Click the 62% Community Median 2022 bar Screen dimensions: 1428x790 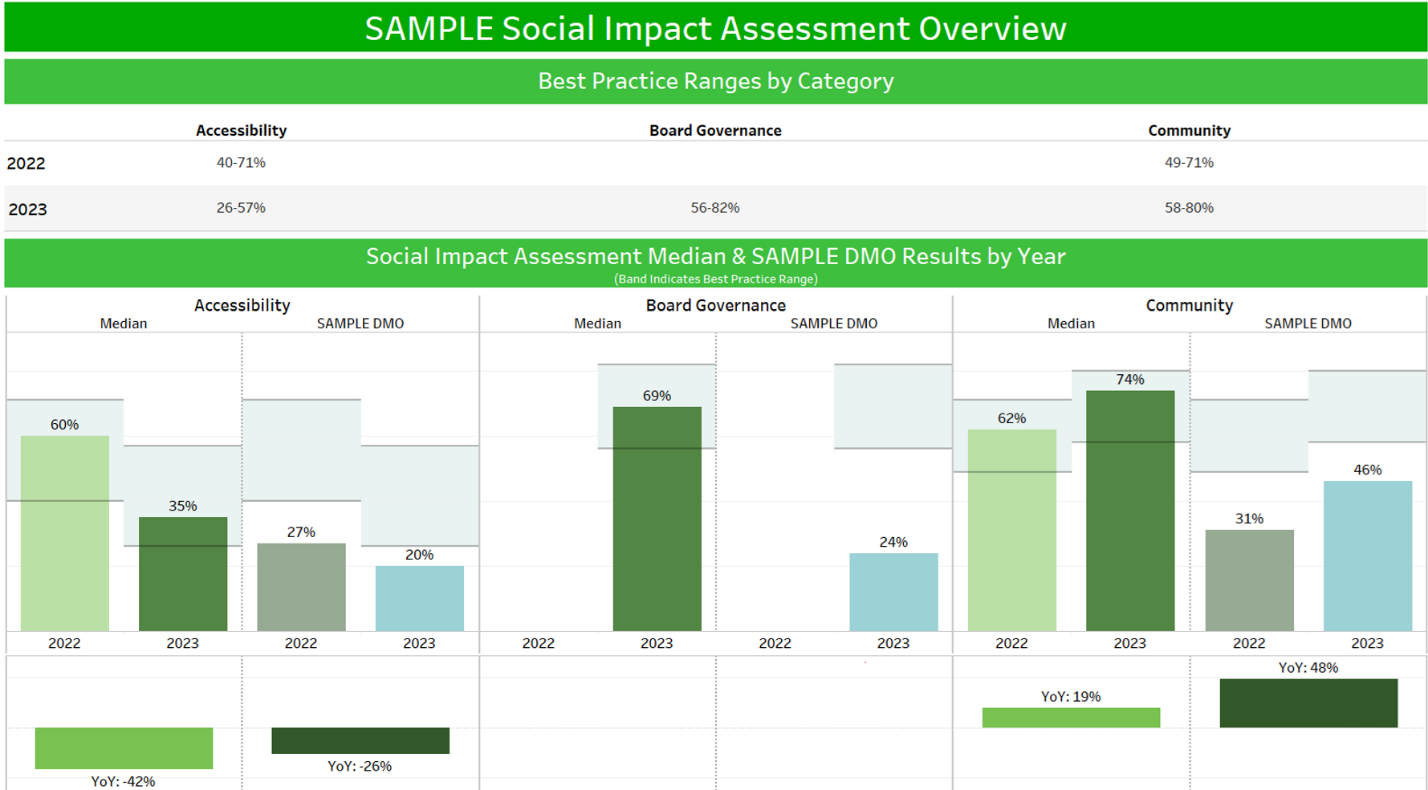click(1011, 530)
